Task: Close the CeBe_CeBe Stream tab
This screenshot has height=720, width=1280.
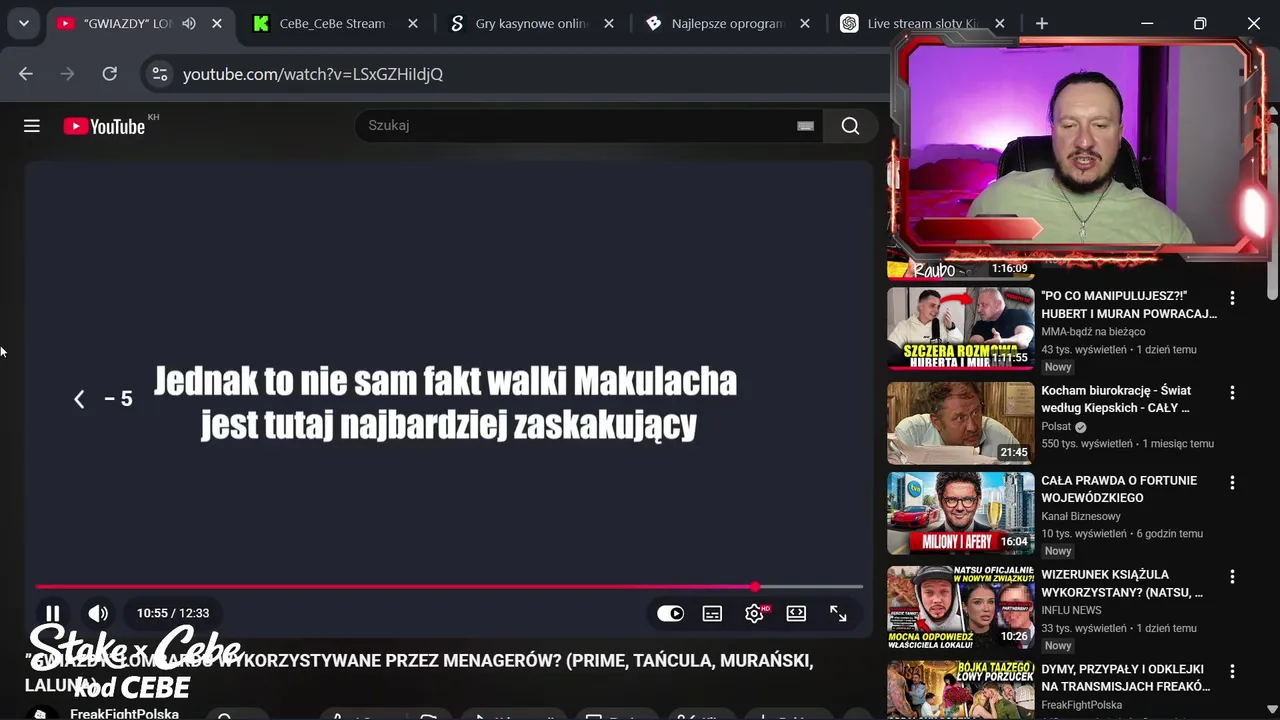Action: (x=413, y=23)
